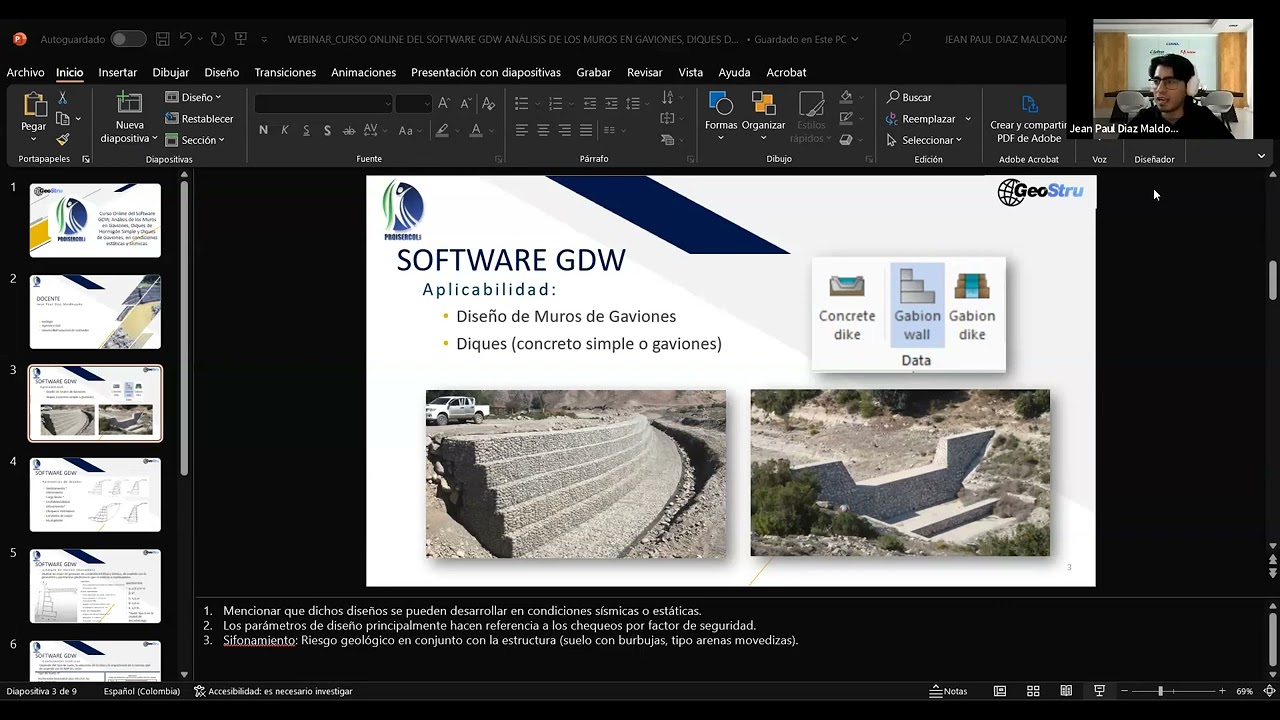Click the text highlight color swatch
The image size is (1280, 720).
coord(442,130)
